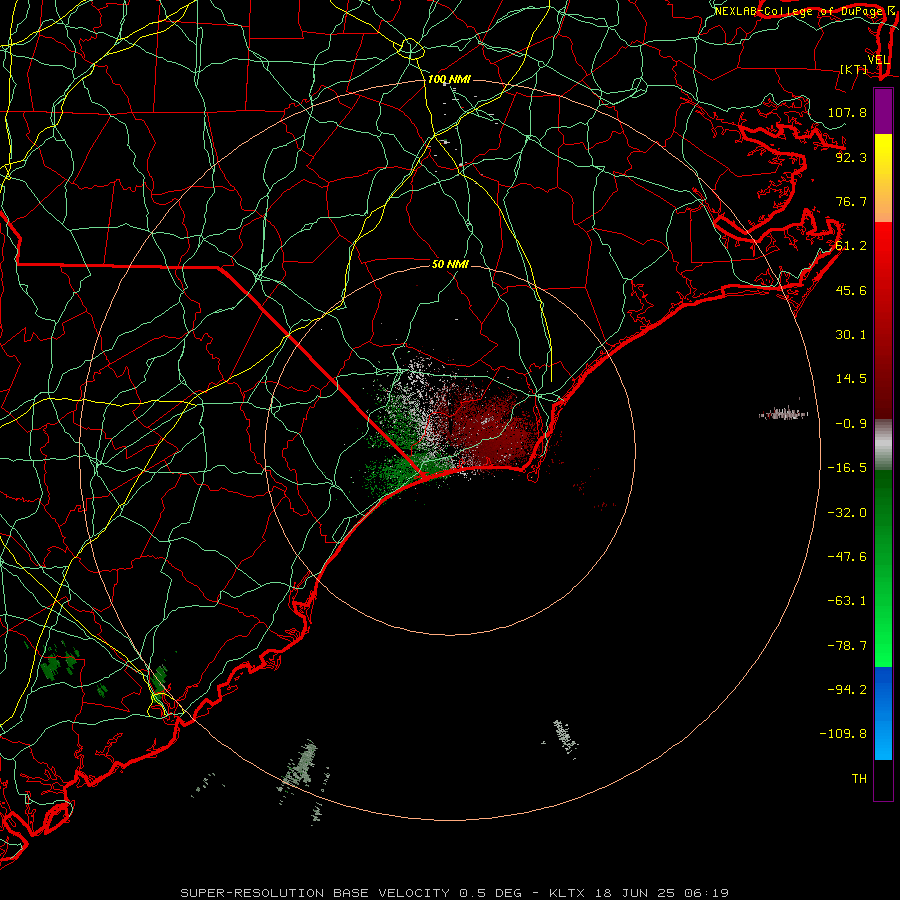This screenshot has width=900, height=900.
Task: Click the -63.1 velocity scale value
Action: (x=847, y=601)
